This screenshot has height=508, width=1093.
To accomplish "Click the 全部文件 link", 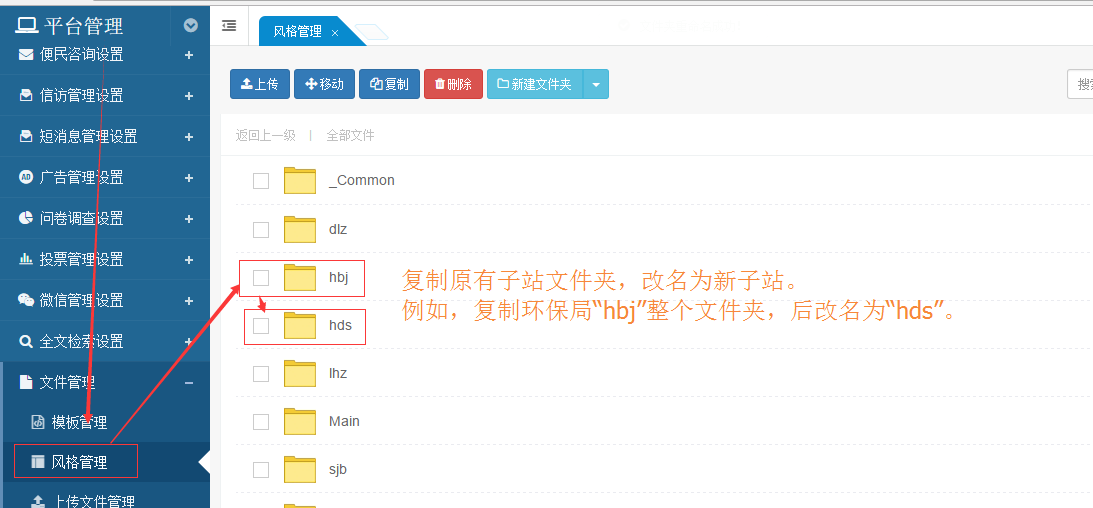I will tap(351, 136).
